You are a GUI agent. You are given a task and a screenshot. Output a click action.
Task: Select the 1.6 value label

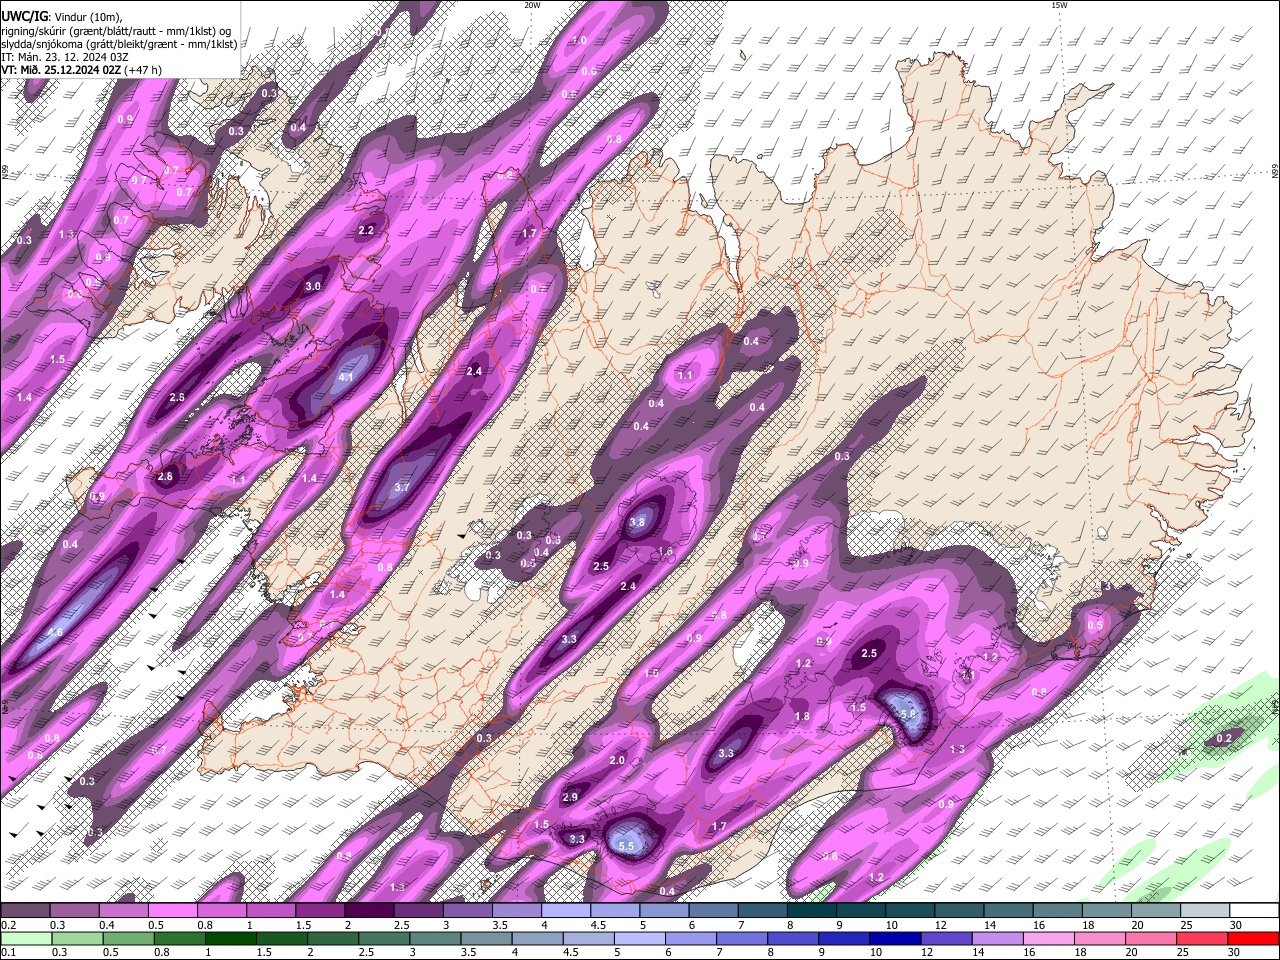tap(666, 552)
